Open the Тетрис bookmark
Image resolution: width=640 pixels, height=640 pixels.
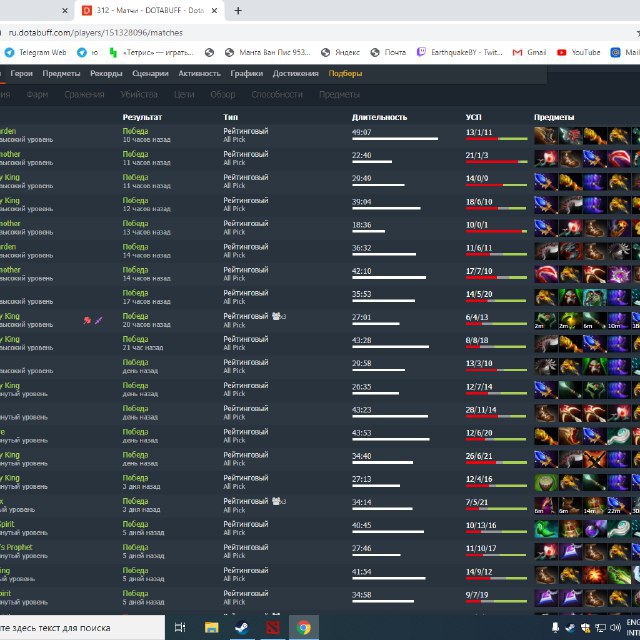(x=151, y=52)
